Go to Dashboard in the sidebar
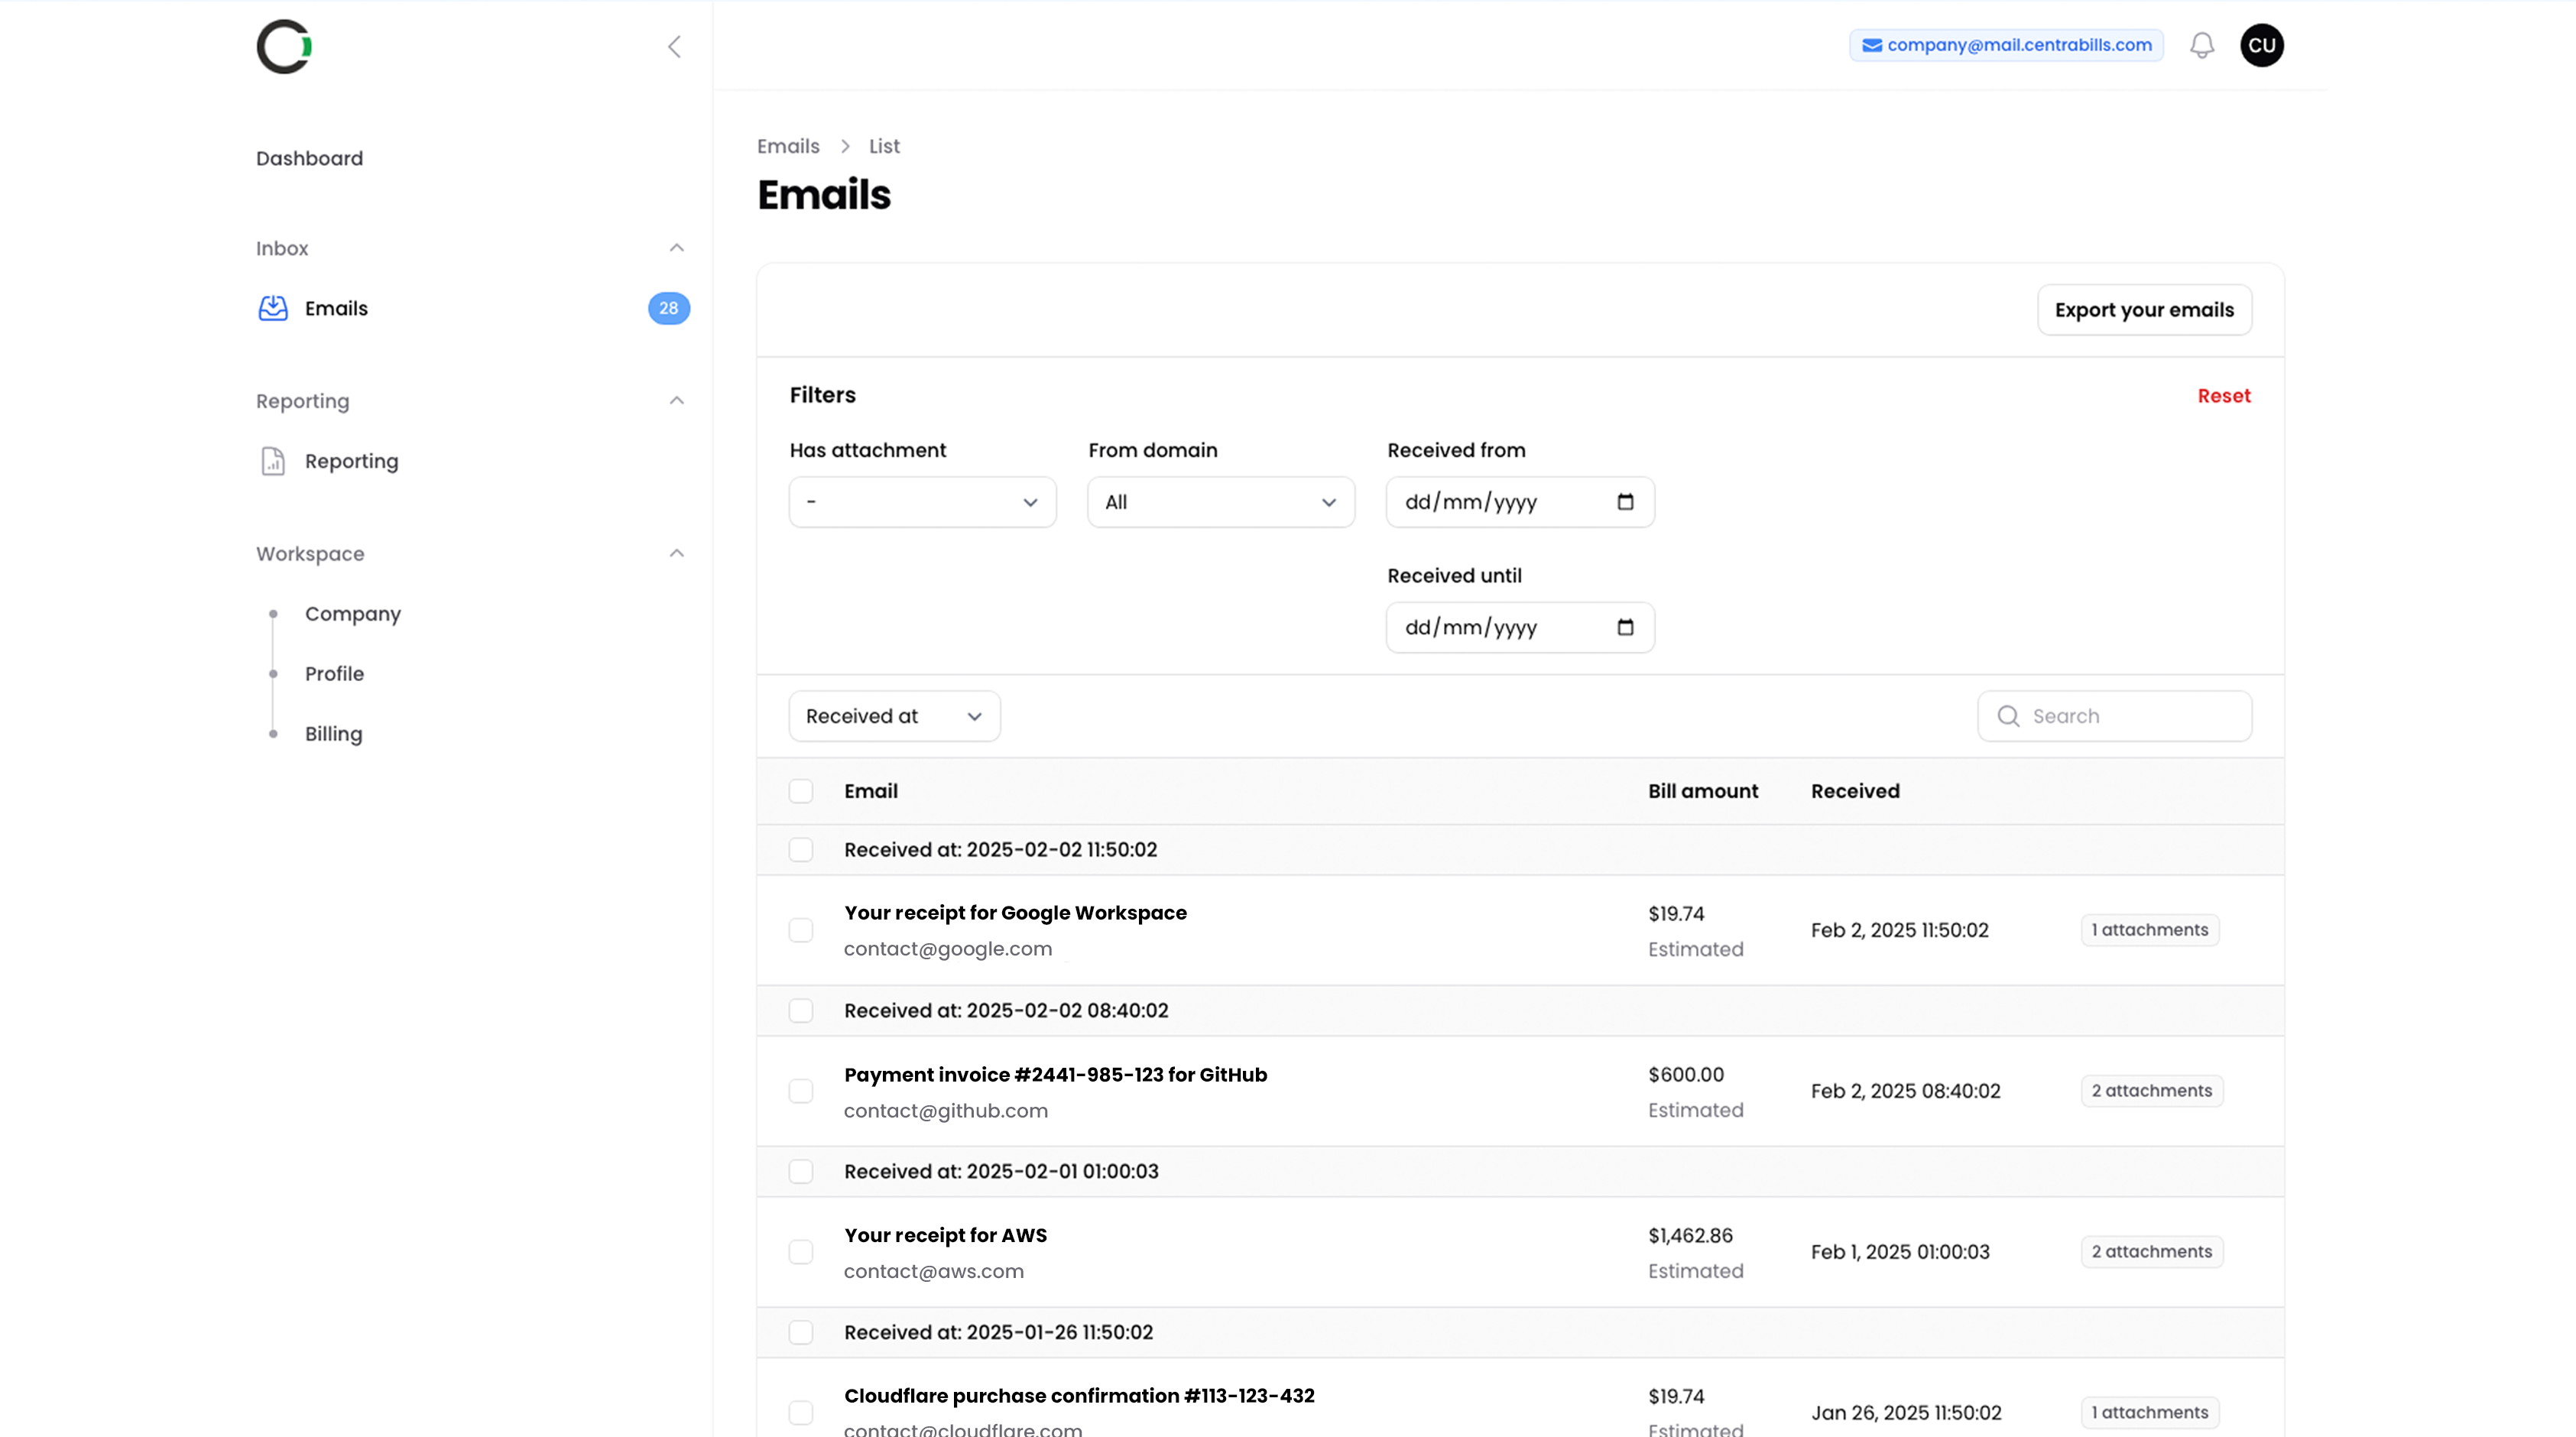Viewport: 2576px width, 1437px height. 309,158
